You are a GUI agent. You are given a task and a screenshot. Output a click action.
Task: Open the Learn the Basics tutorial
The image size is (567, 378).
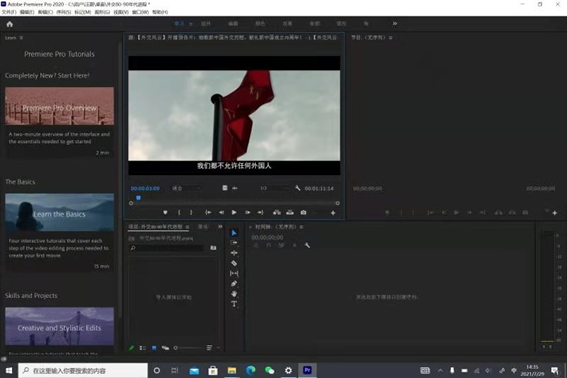click(59, 212)
